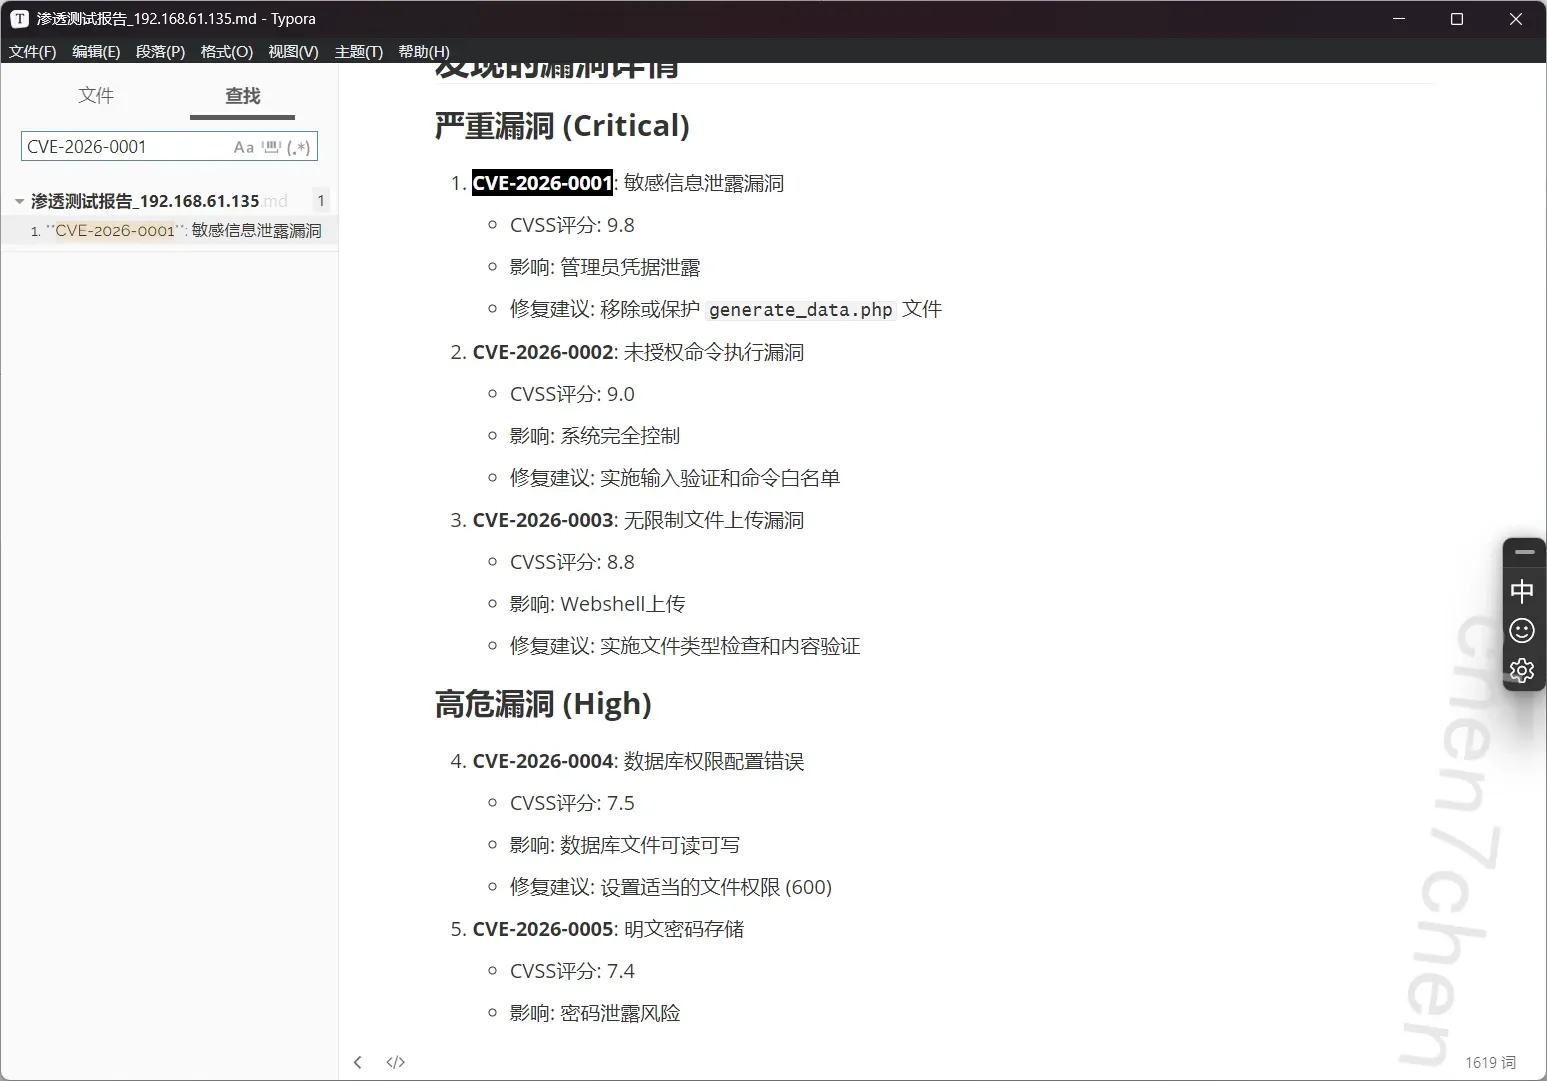Click 修复建议: 实施输入验证和命令白名单 bullet
The height and width of the screenshot is (1081, 1547).
coord(675,478)
